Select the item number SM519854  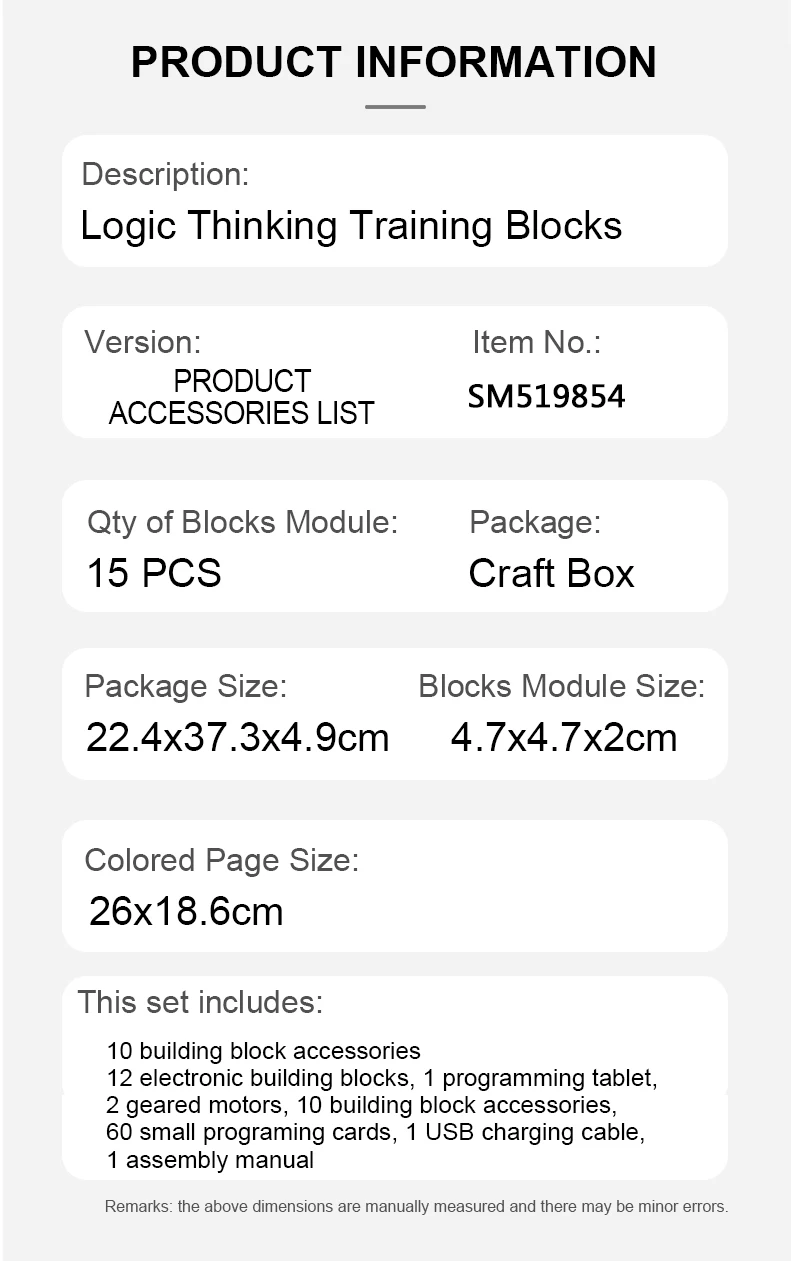[546, 397]
